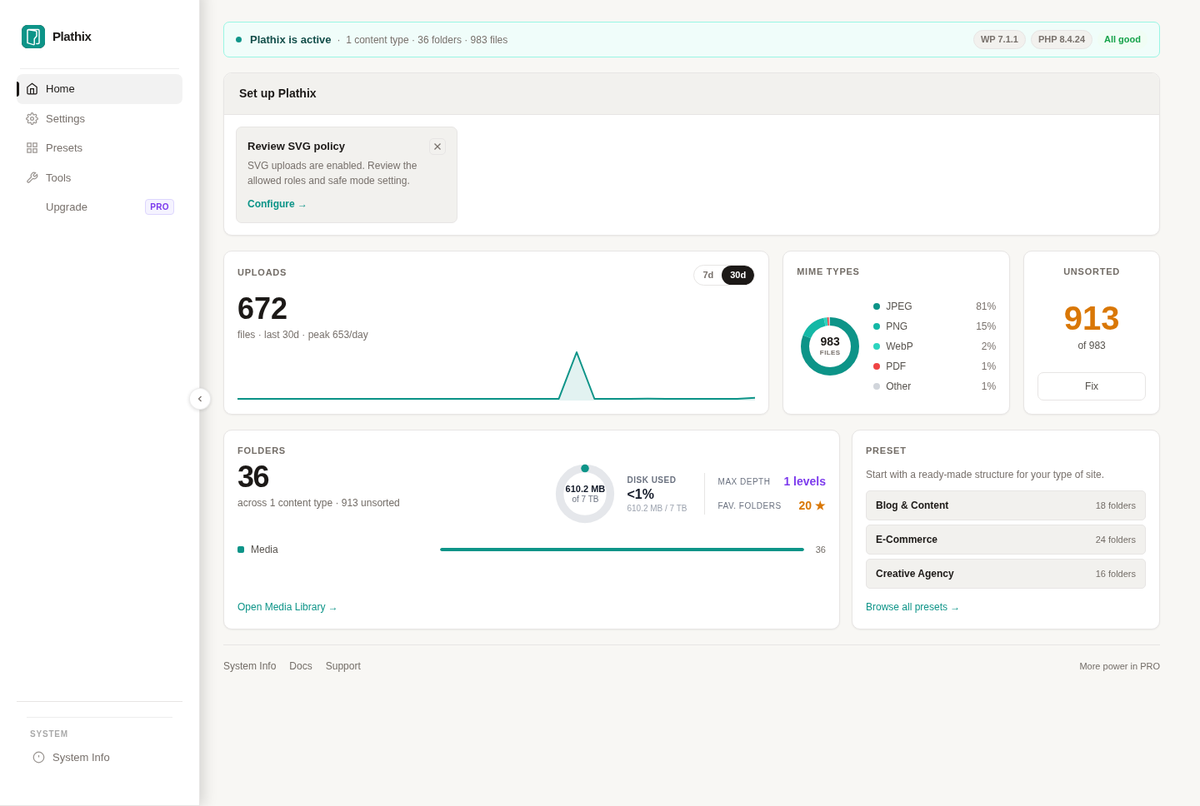Image resolution: width=1200 pixels, height=806 pixels.
Task: Open the Upgrade sidebar item
Action: pos(100,207)
